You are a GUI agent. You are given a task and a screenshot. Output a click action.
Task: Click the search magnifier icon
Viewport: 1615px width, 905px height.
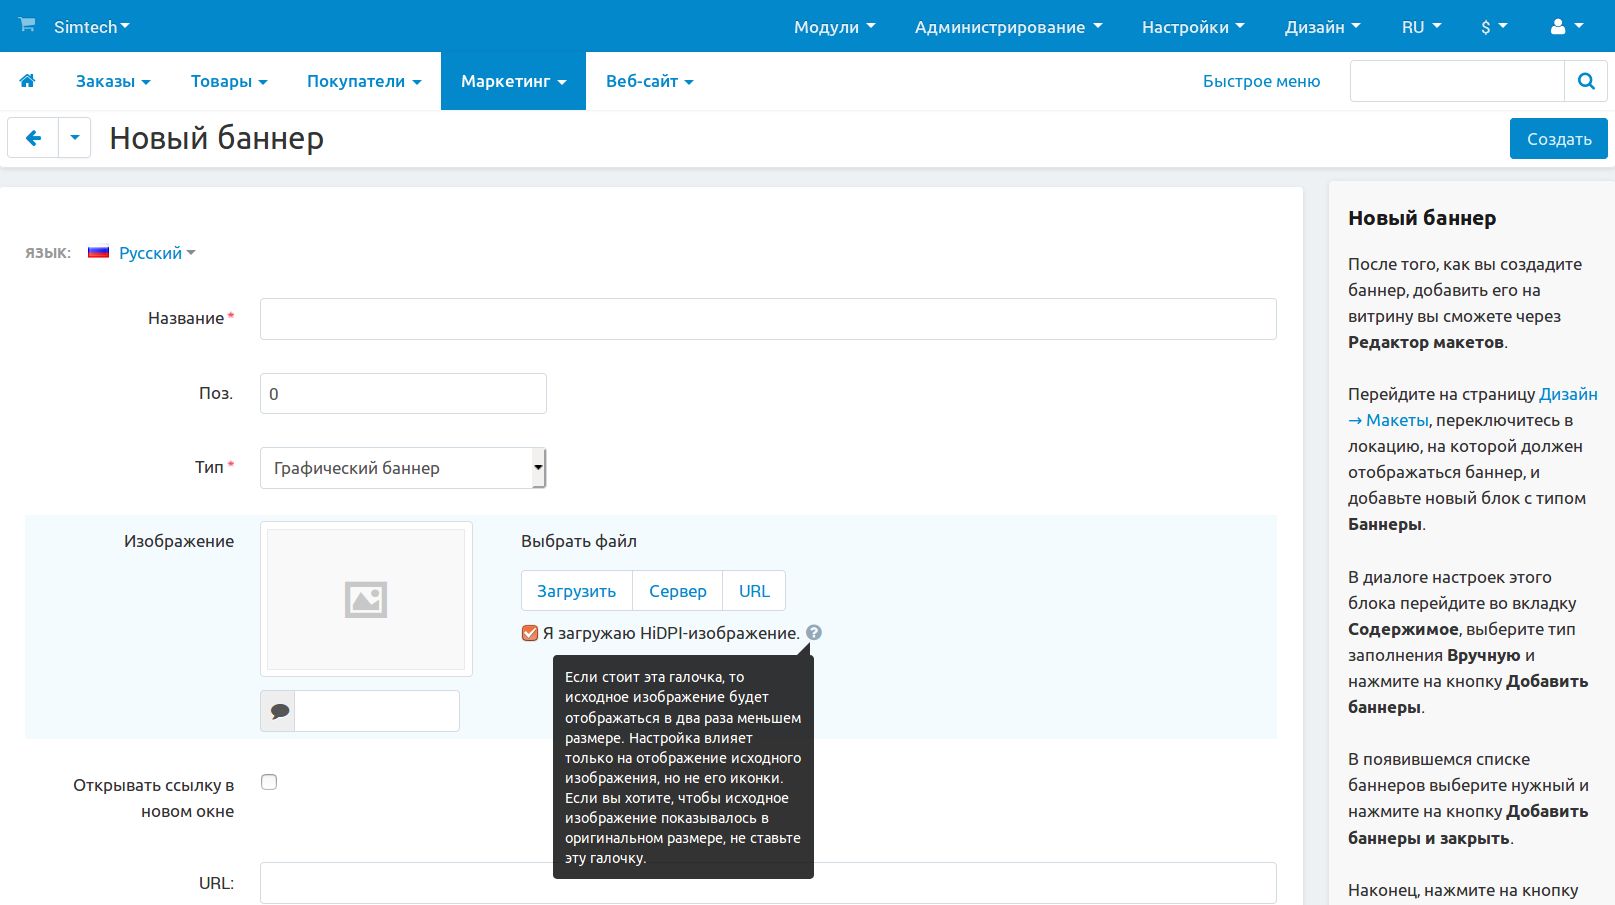1586,81
